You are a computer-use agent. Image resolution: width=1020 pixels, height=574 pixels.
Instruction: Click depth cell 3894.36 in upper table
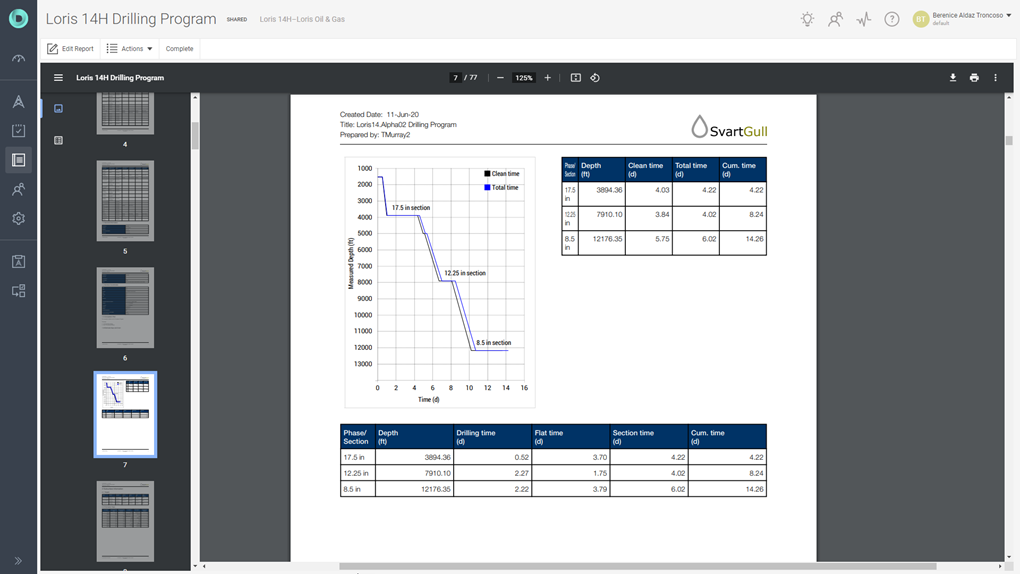pyautogui.click(x=602, y=194)
